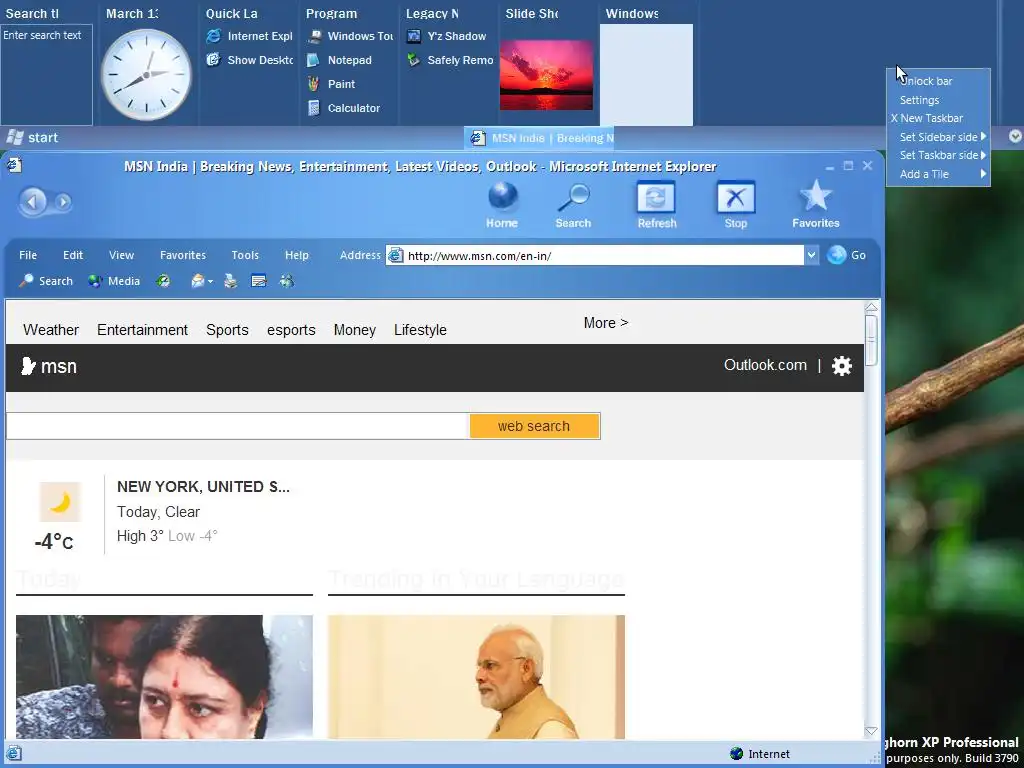Open the Money link
The height and width of the screenshot is (768, 1024).
(x=355, y=330)
